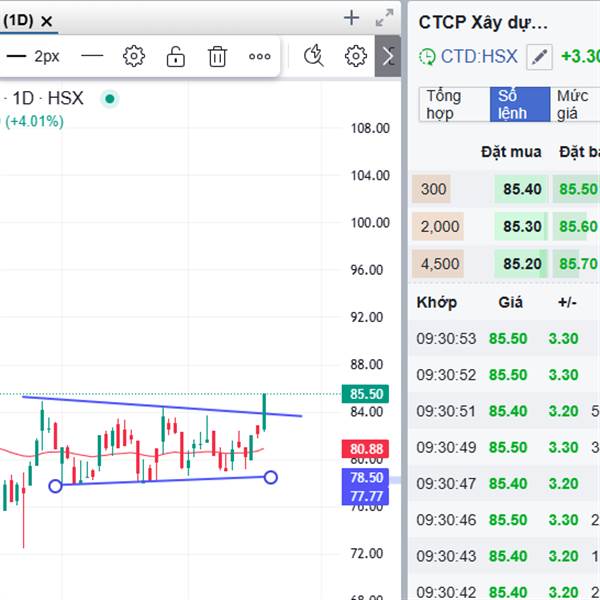Toggle lock on the selected drawing
600x600 pixels.
[x=176, y=56]
